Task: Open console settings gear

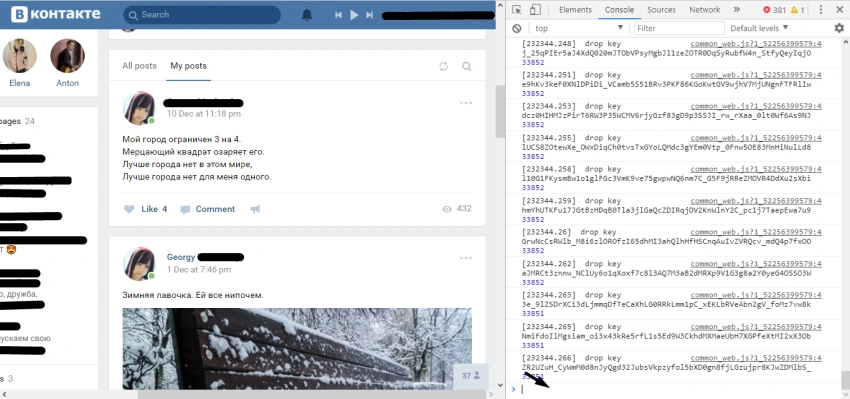Action: pyautogui.click(x=839, y=28)
